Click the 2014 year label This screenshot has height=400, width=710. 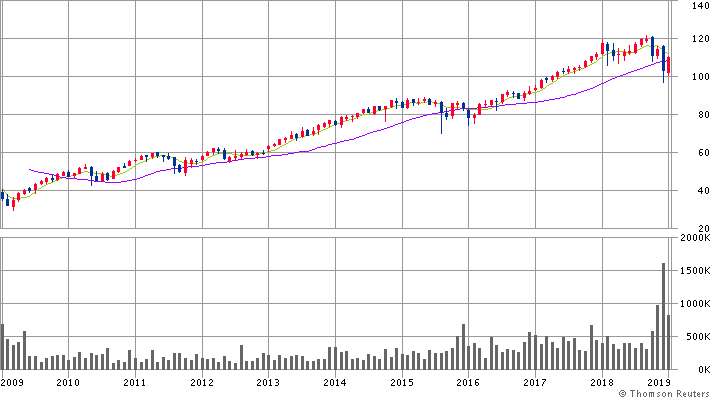335,383
